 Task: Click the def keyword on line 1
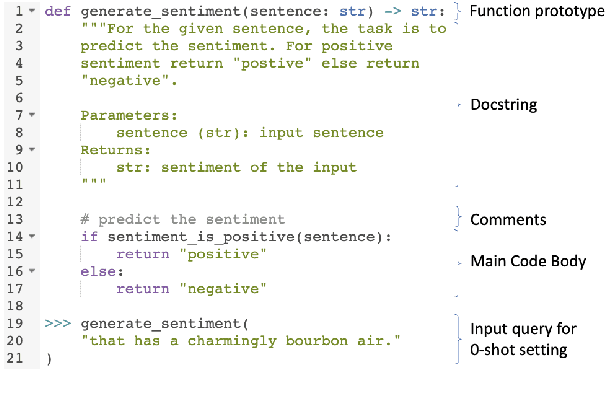point(57,11)
